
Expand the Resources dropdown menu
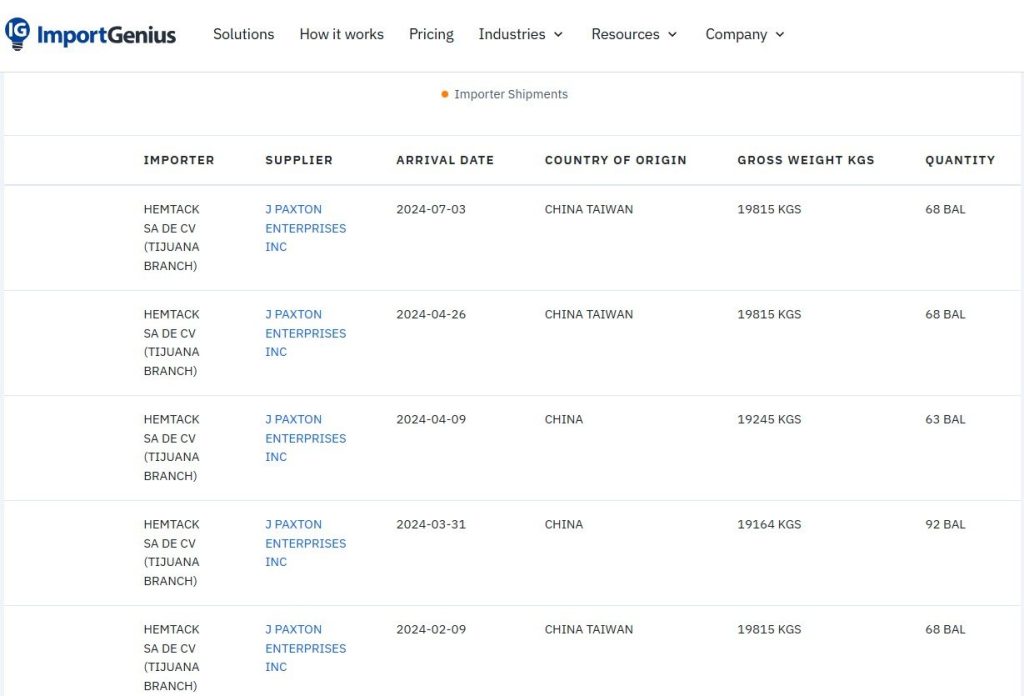point(634,34)
